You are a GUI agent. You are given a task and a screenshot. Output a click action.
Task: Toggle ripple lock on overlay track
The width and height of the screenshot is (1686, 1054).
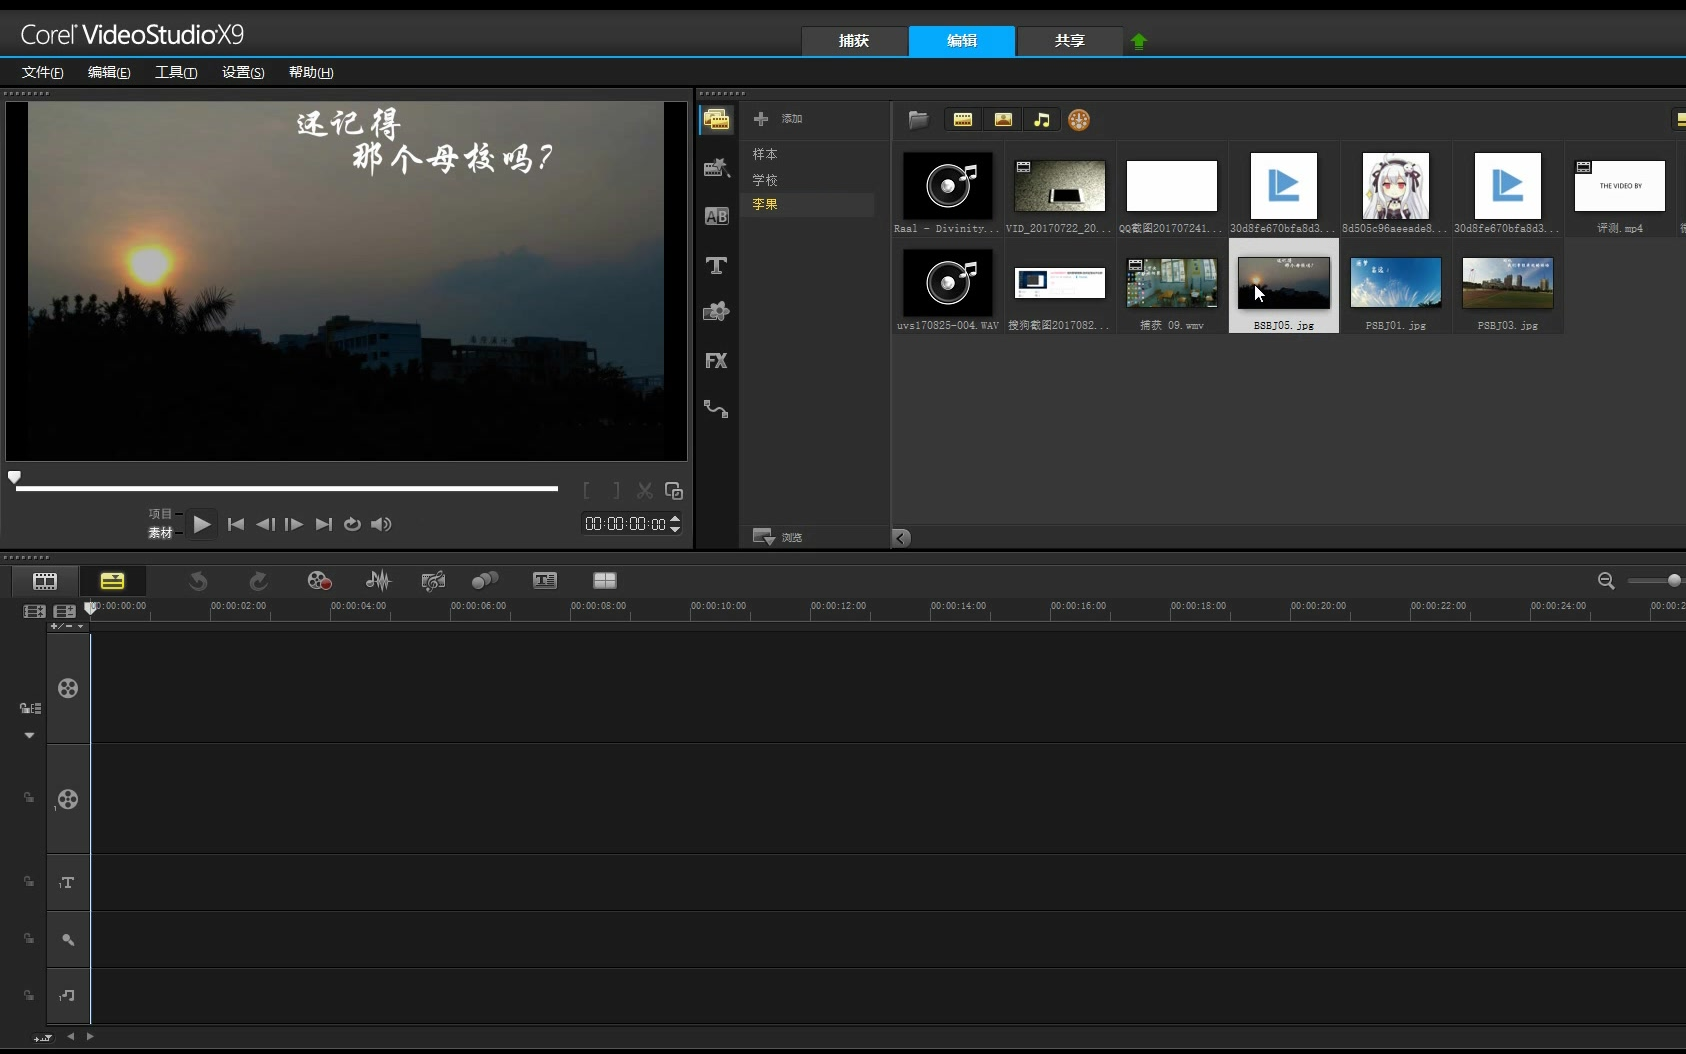click(x=29, y=798)
